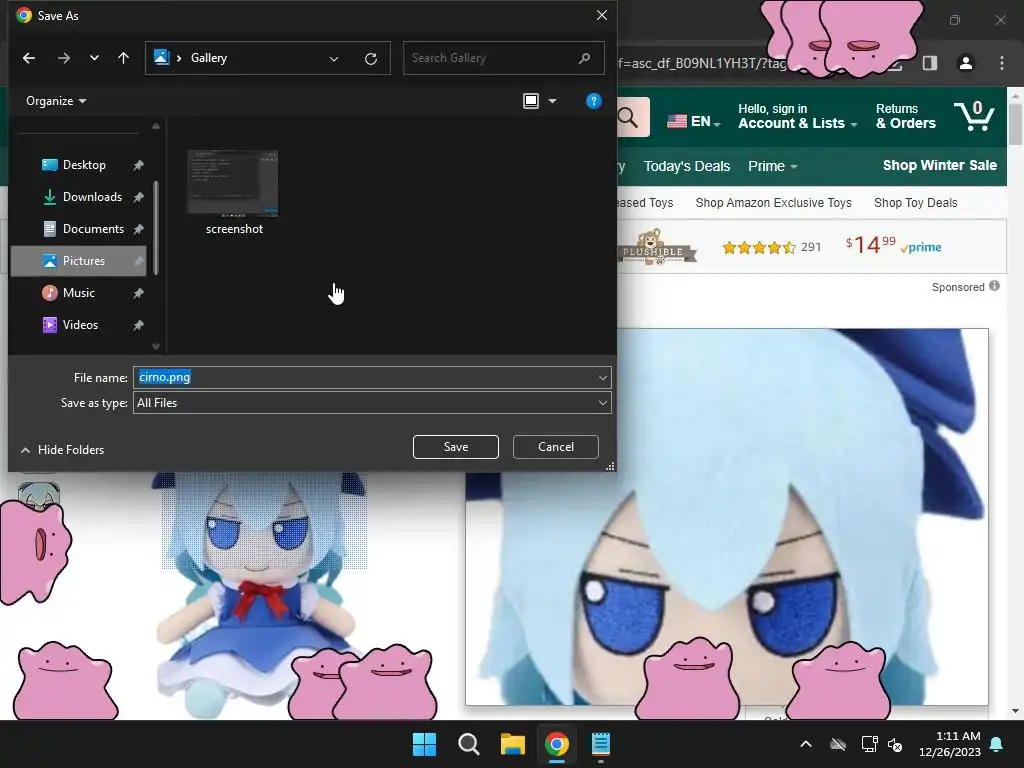The height and width of the screenshot is (768, 1024).
Task: Open Amazon language EN dropdown
Action: (x=694, y=121)
